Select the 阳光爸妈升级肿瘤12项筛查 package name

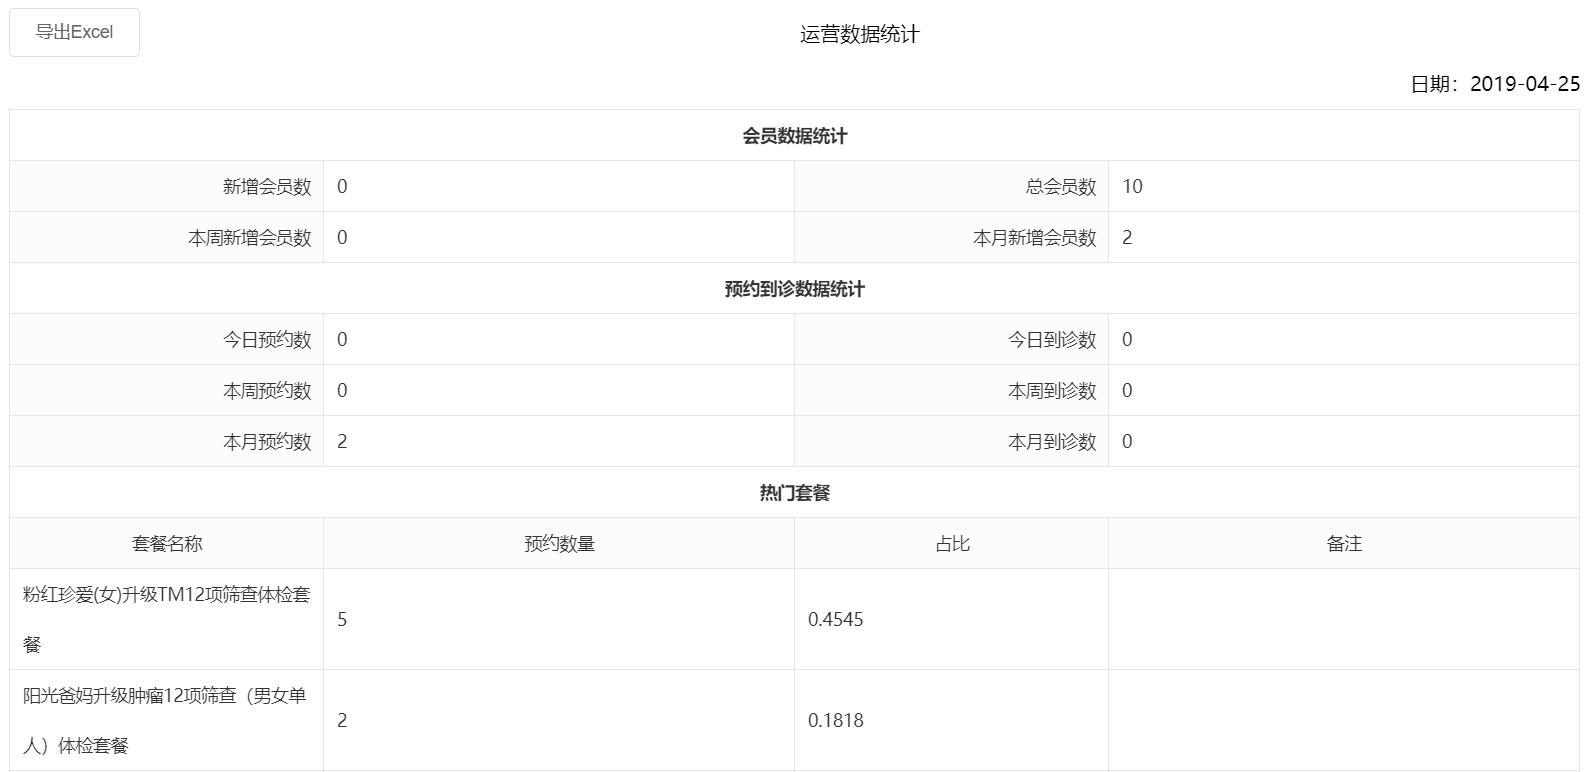pos(165,721)
